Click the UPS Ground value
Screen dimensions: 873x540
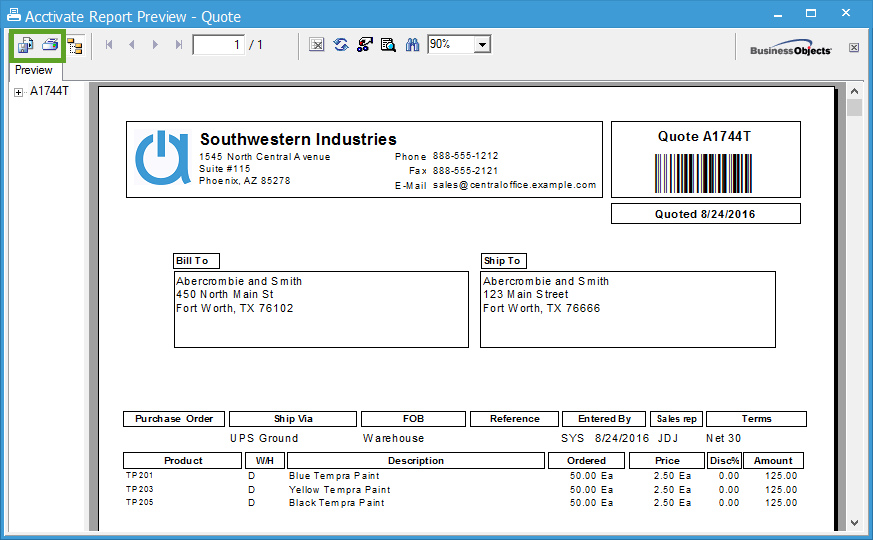(264, 438)
